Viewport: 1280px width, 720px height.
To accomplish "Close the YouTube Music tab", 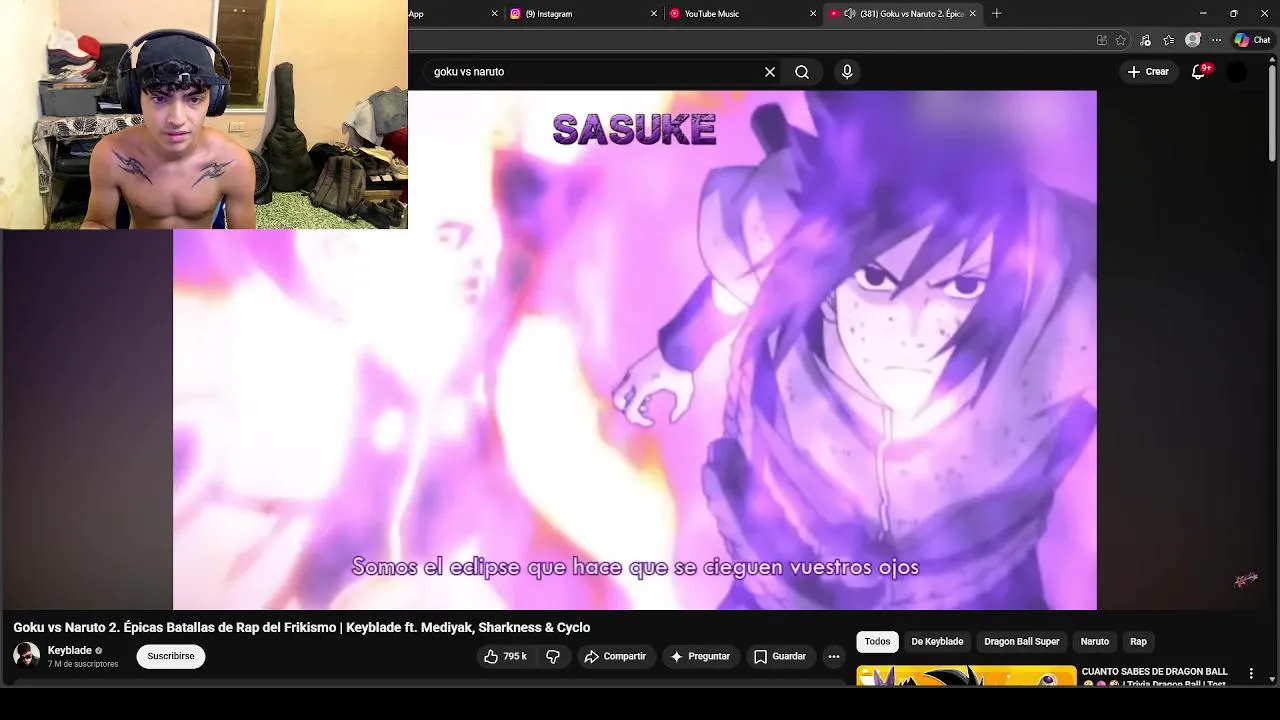I will coord(813,14).
